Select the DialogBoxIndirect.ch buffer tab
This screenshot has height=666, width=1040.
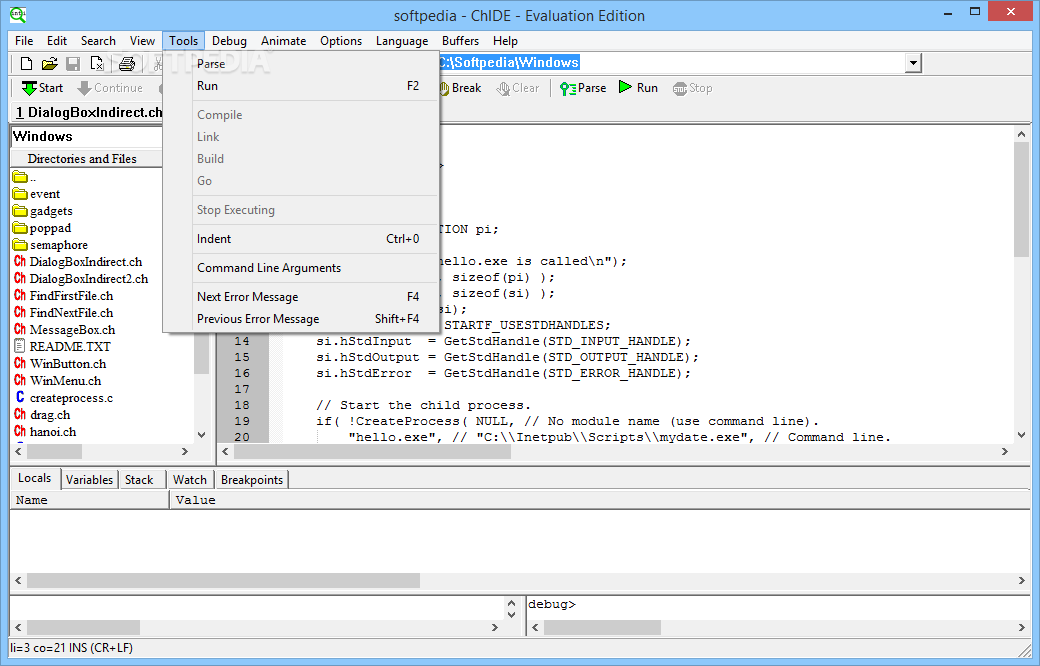tap(88, 113)
